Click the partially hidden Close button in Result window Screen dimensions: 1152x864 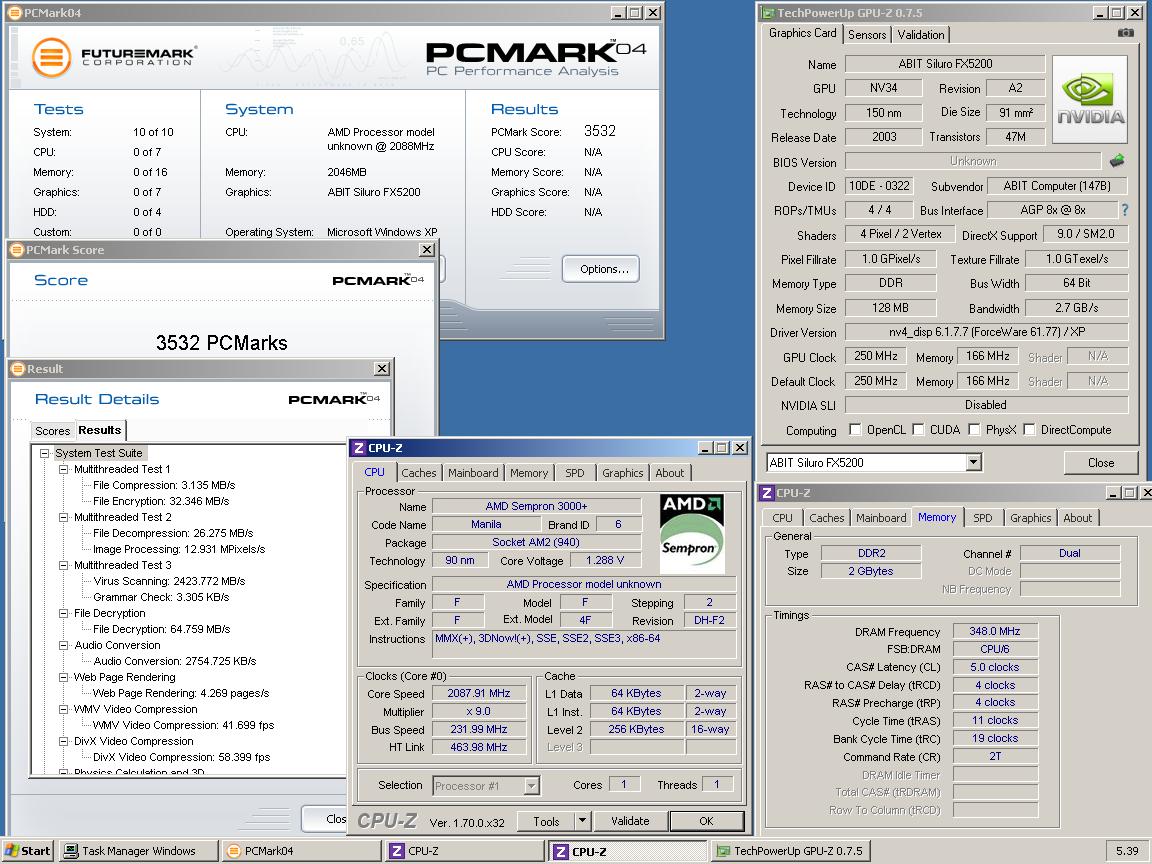point(325,818)
